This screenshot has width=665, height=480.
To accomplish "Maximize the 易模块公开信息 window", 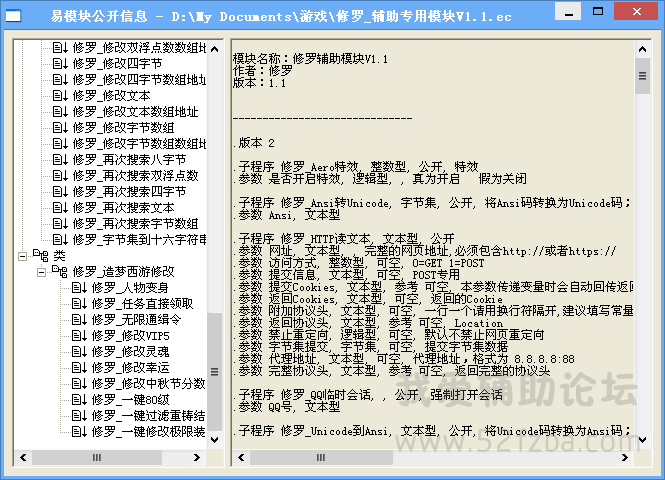I will coord(598,11).
